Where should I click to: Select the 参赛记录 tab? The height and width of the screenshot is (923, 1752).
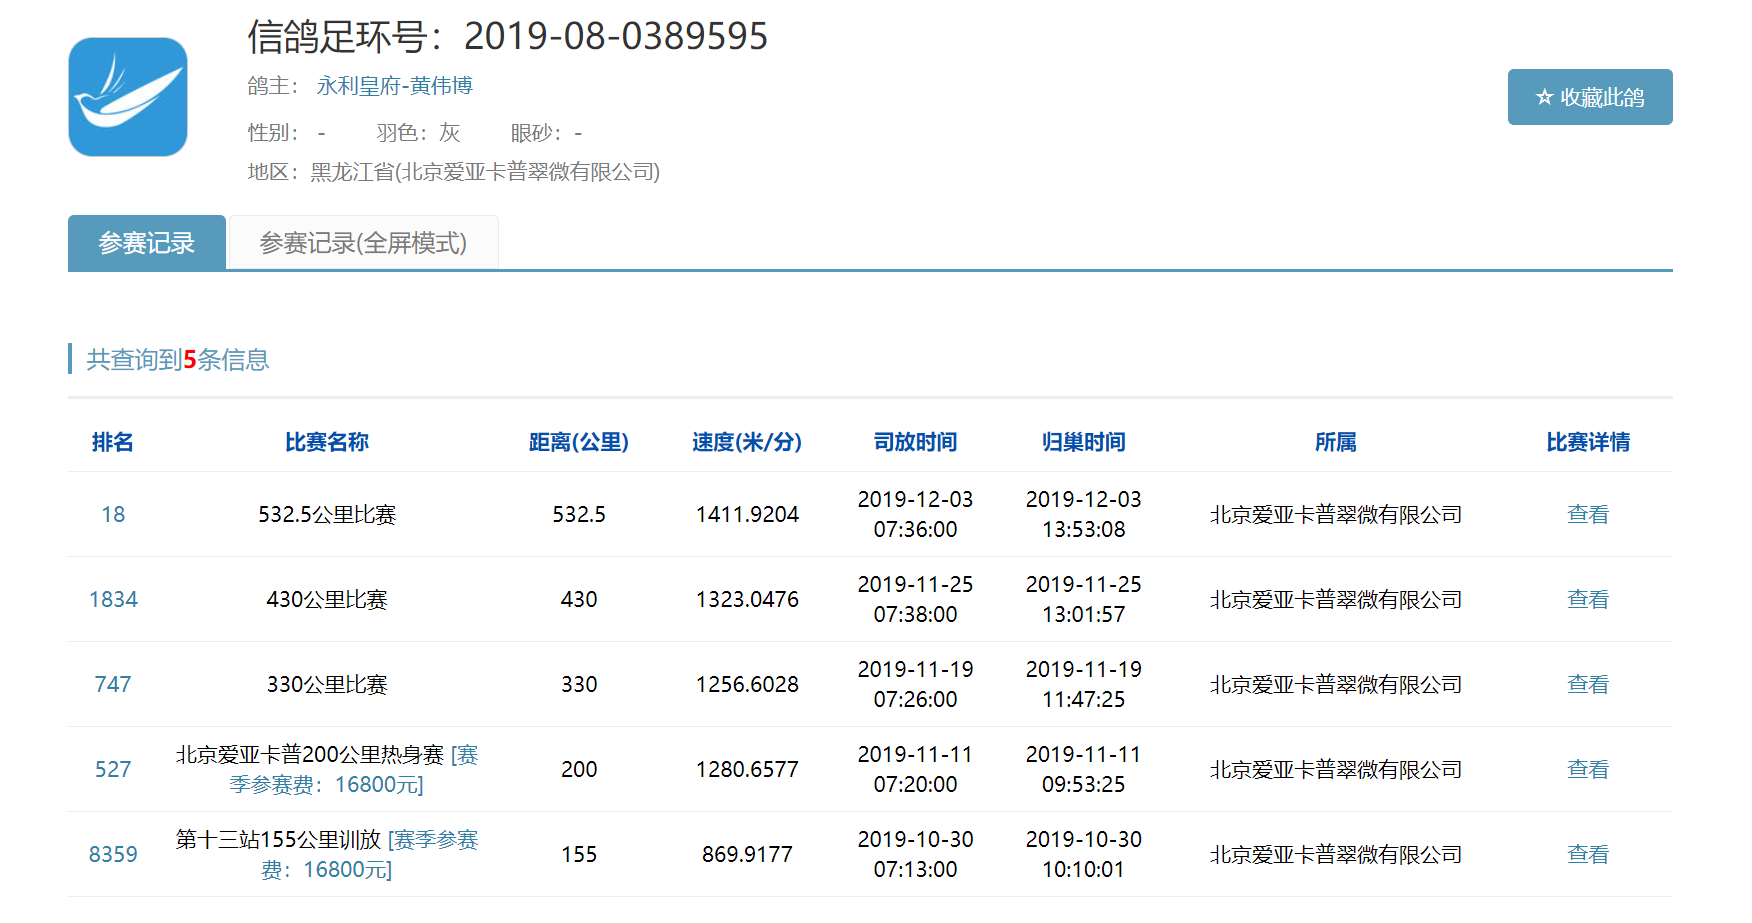pyautogui.click(x=146, y=243)
